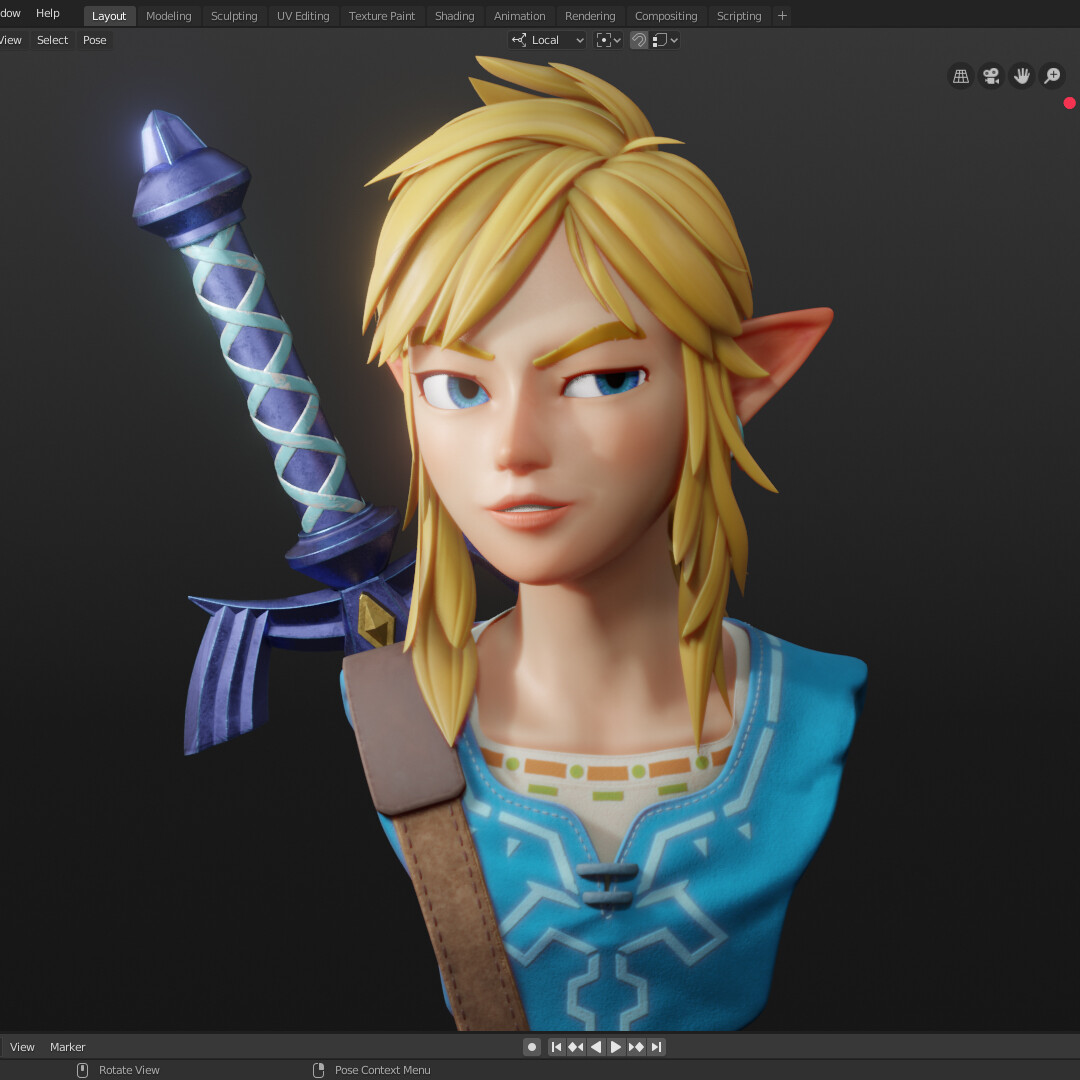Image resolution: width=1080 pixels, height=1080 pixels.
Task: Open the timeline Marker menu
Action: (x=68, y=1047)
